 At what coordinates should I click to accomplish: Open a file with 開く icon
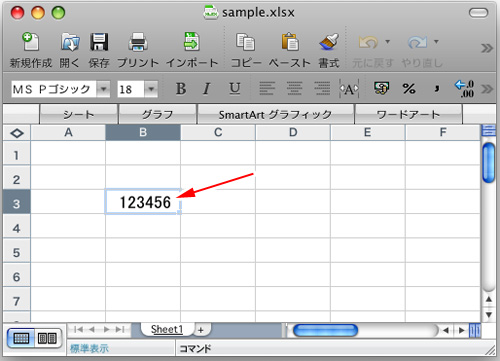70,42
